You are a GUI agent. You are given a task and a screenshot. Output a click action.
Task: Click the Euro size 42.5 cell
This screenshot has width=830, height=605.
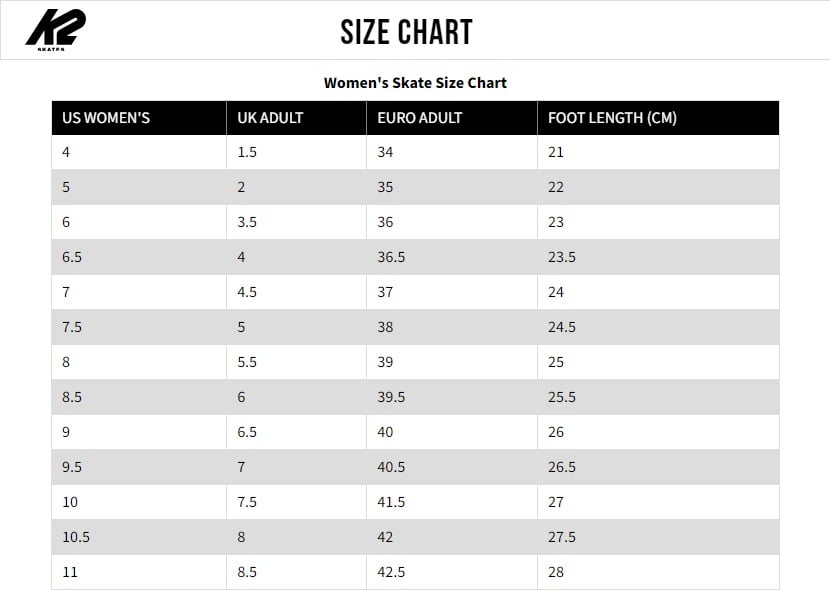click(391, 572)
